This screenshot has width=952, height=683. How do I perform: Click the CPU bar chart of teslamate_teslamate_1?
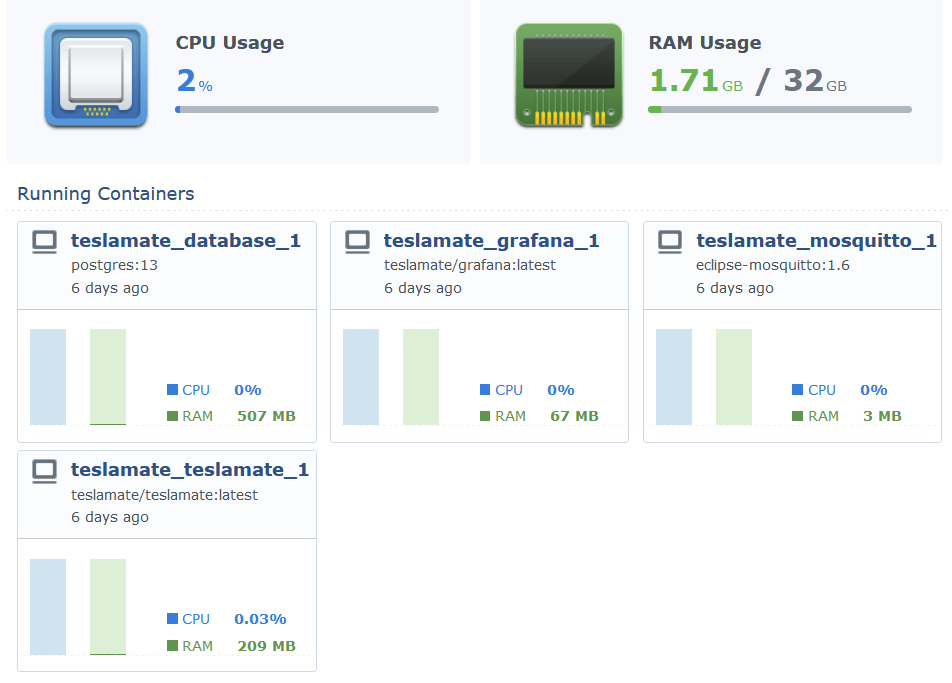coord(48,607)
